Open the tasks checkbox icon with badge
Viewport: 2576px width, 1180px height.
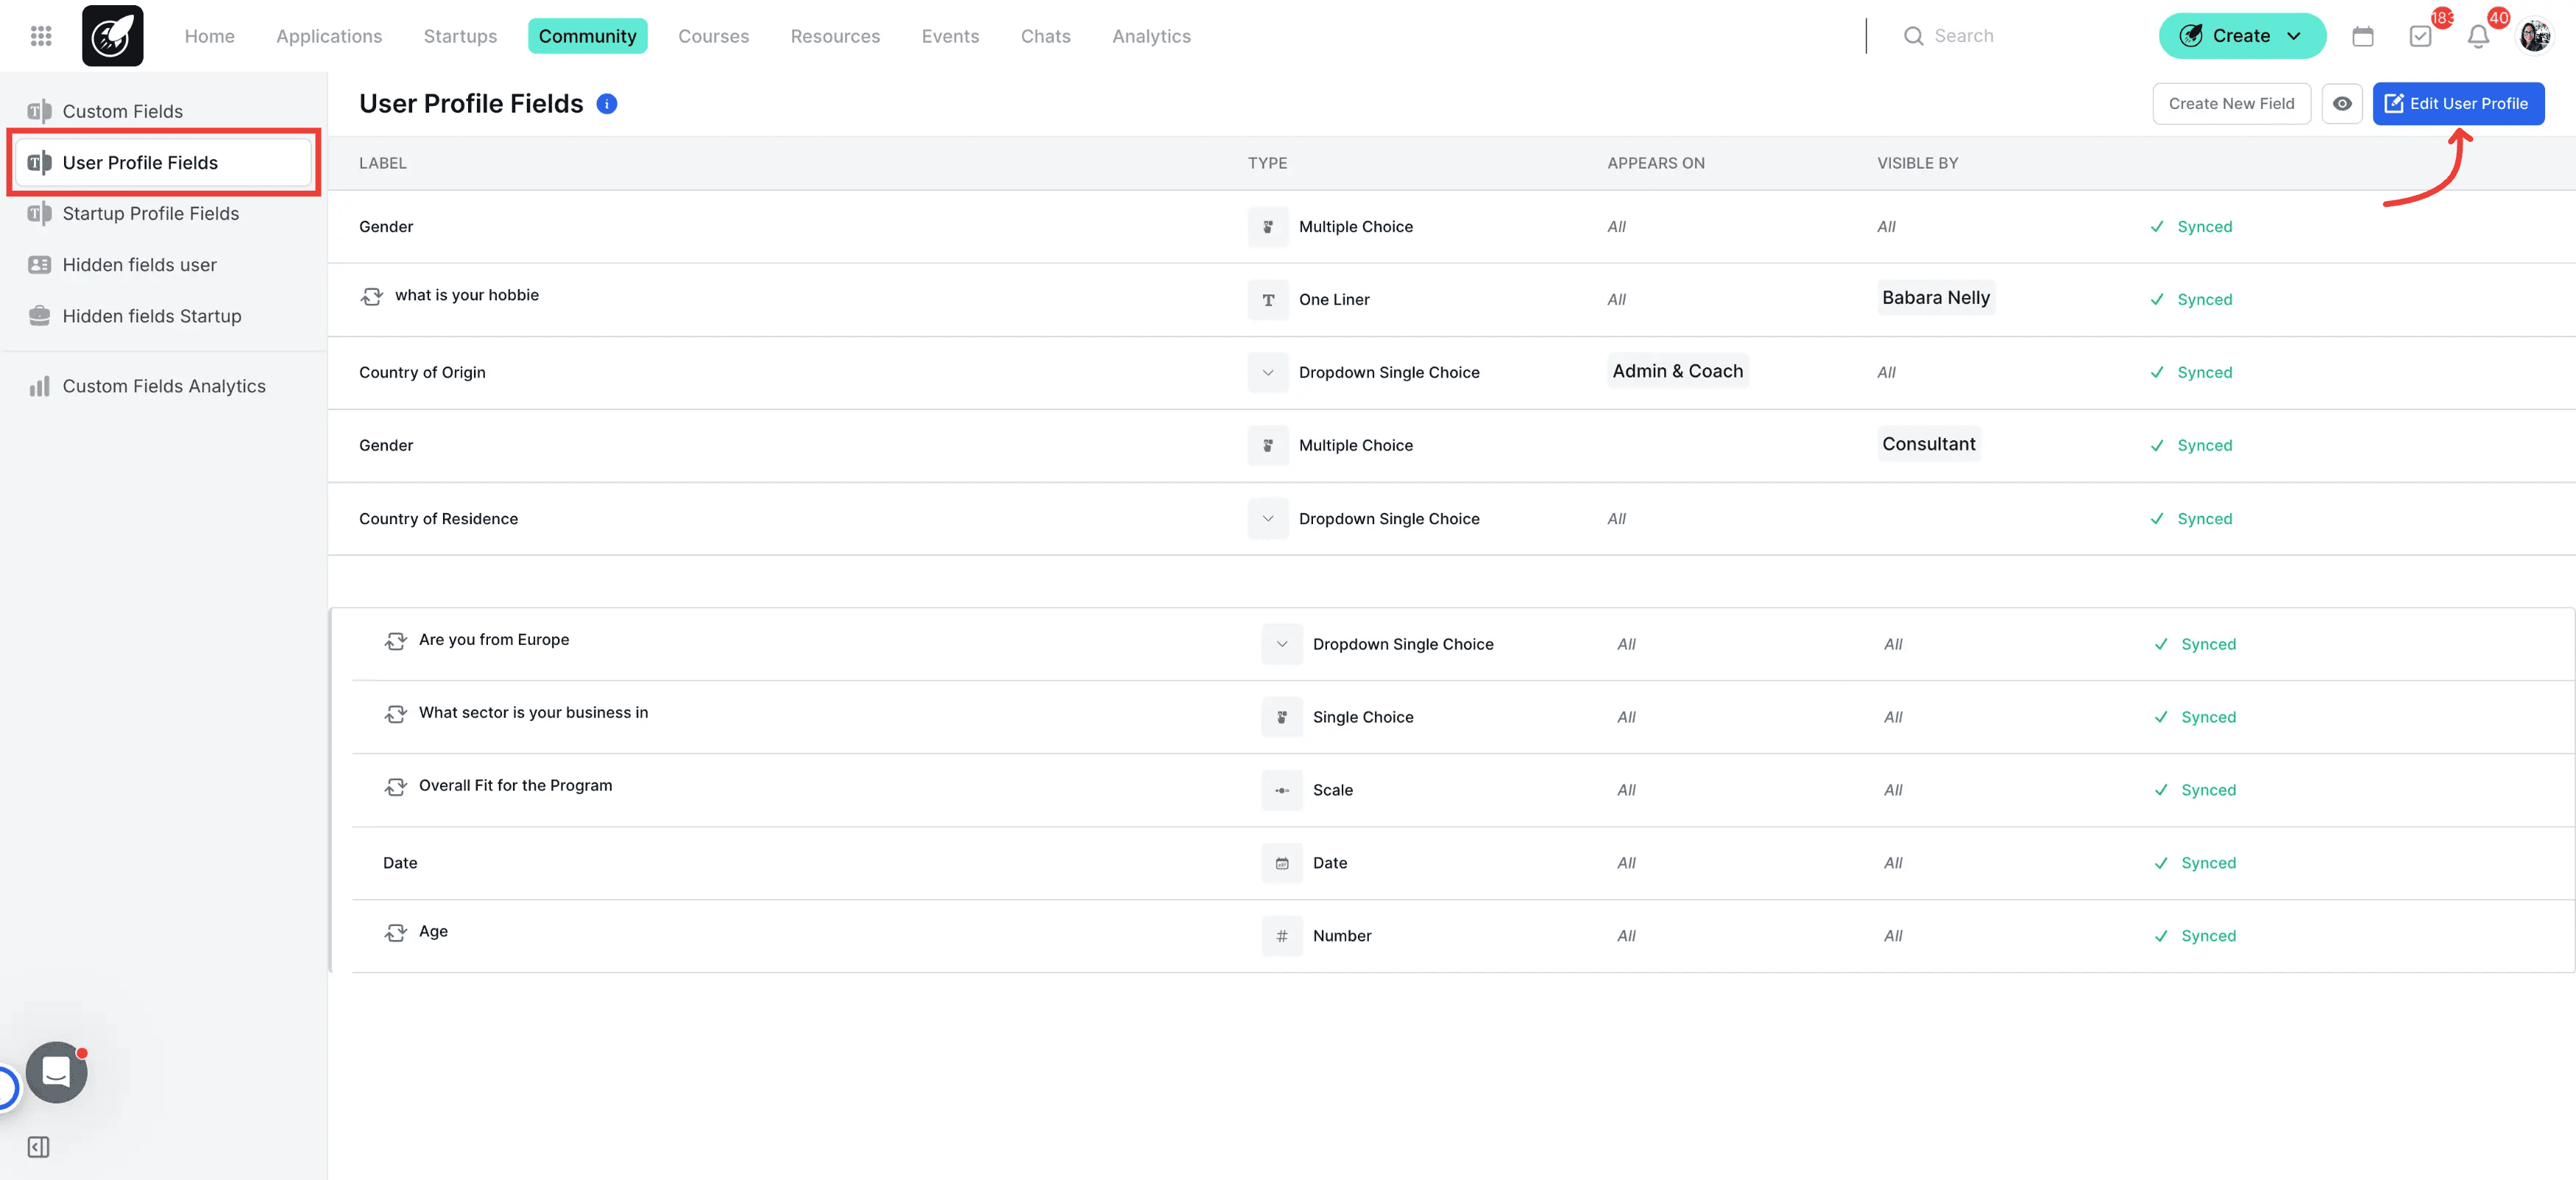point(2421,36)
